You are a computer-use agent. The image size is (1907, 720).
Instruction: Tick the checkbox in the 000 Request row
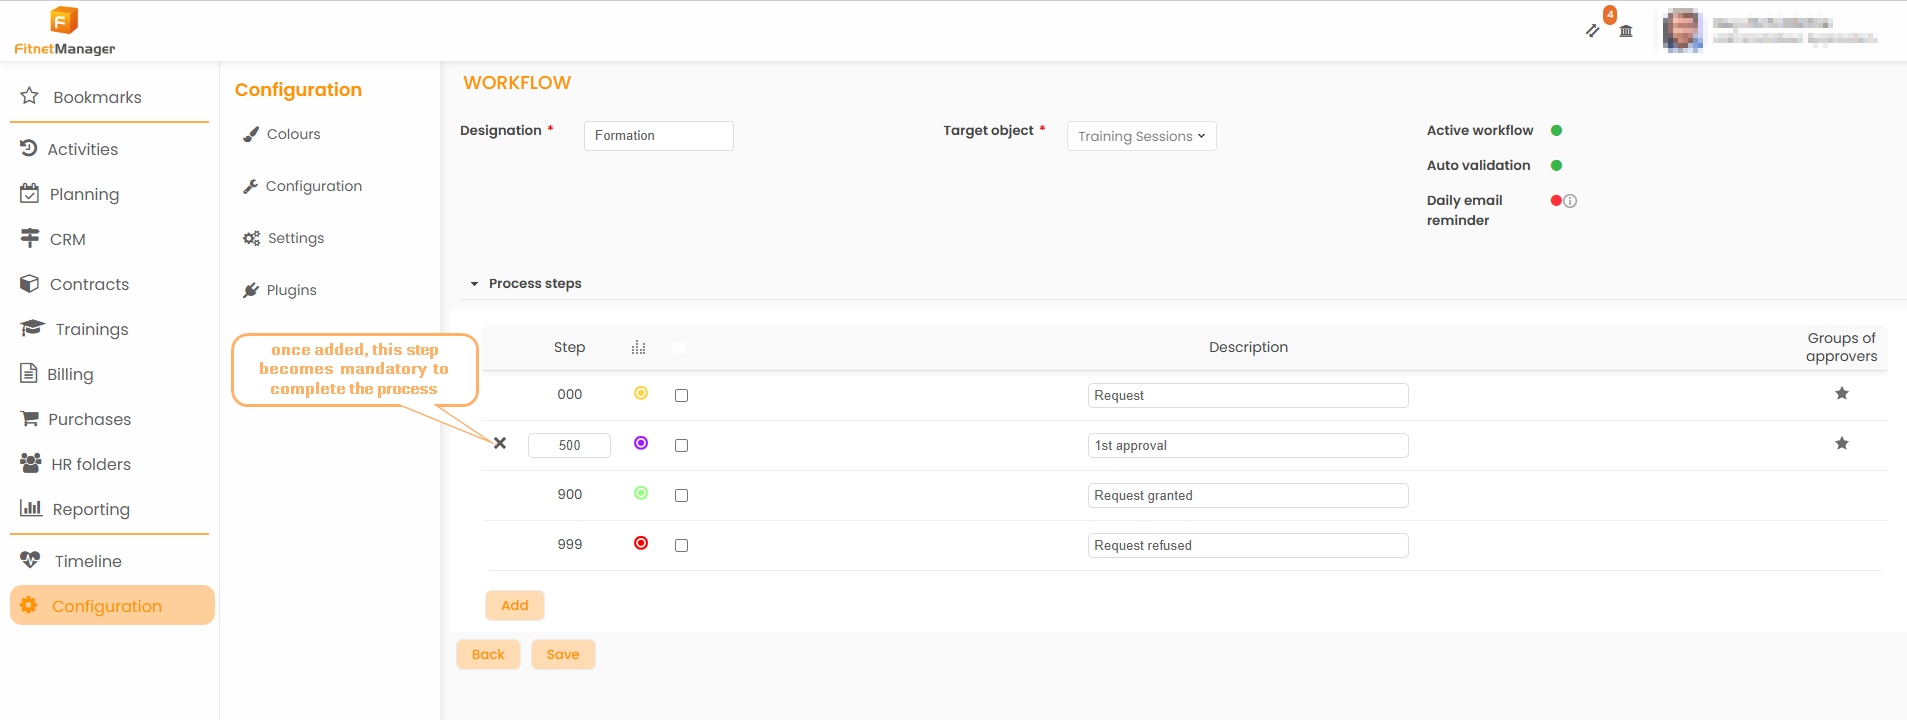tap(681, 395)
